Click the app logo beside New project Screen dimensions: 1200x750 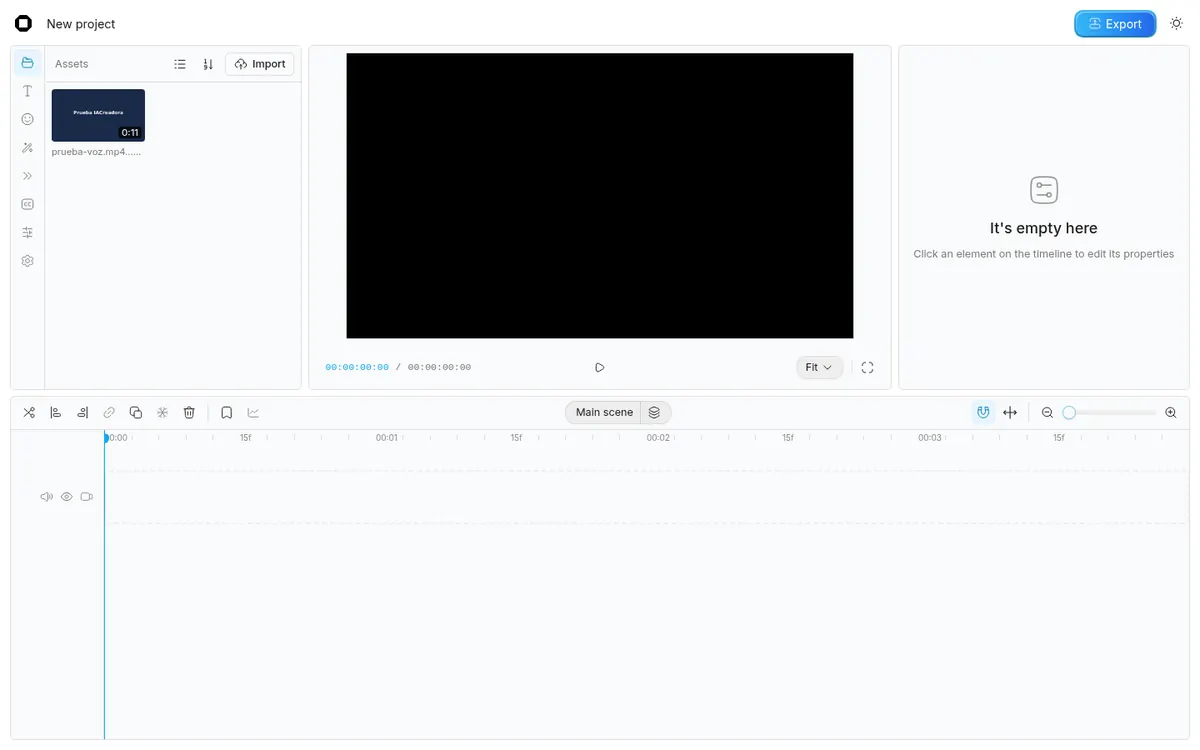pyautogui.click(x=23, y=24)
